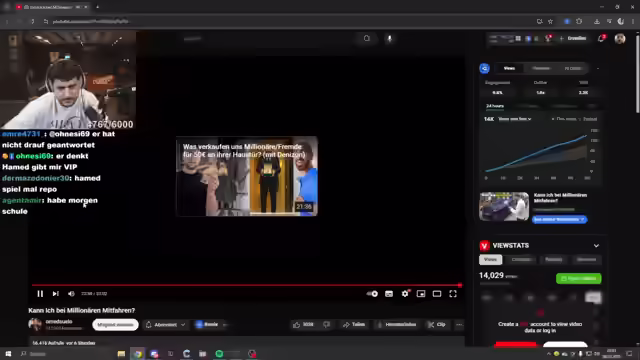Seek on the red video progress bar
This screenshot has height=360, width=640.
(x=247, y=285)
